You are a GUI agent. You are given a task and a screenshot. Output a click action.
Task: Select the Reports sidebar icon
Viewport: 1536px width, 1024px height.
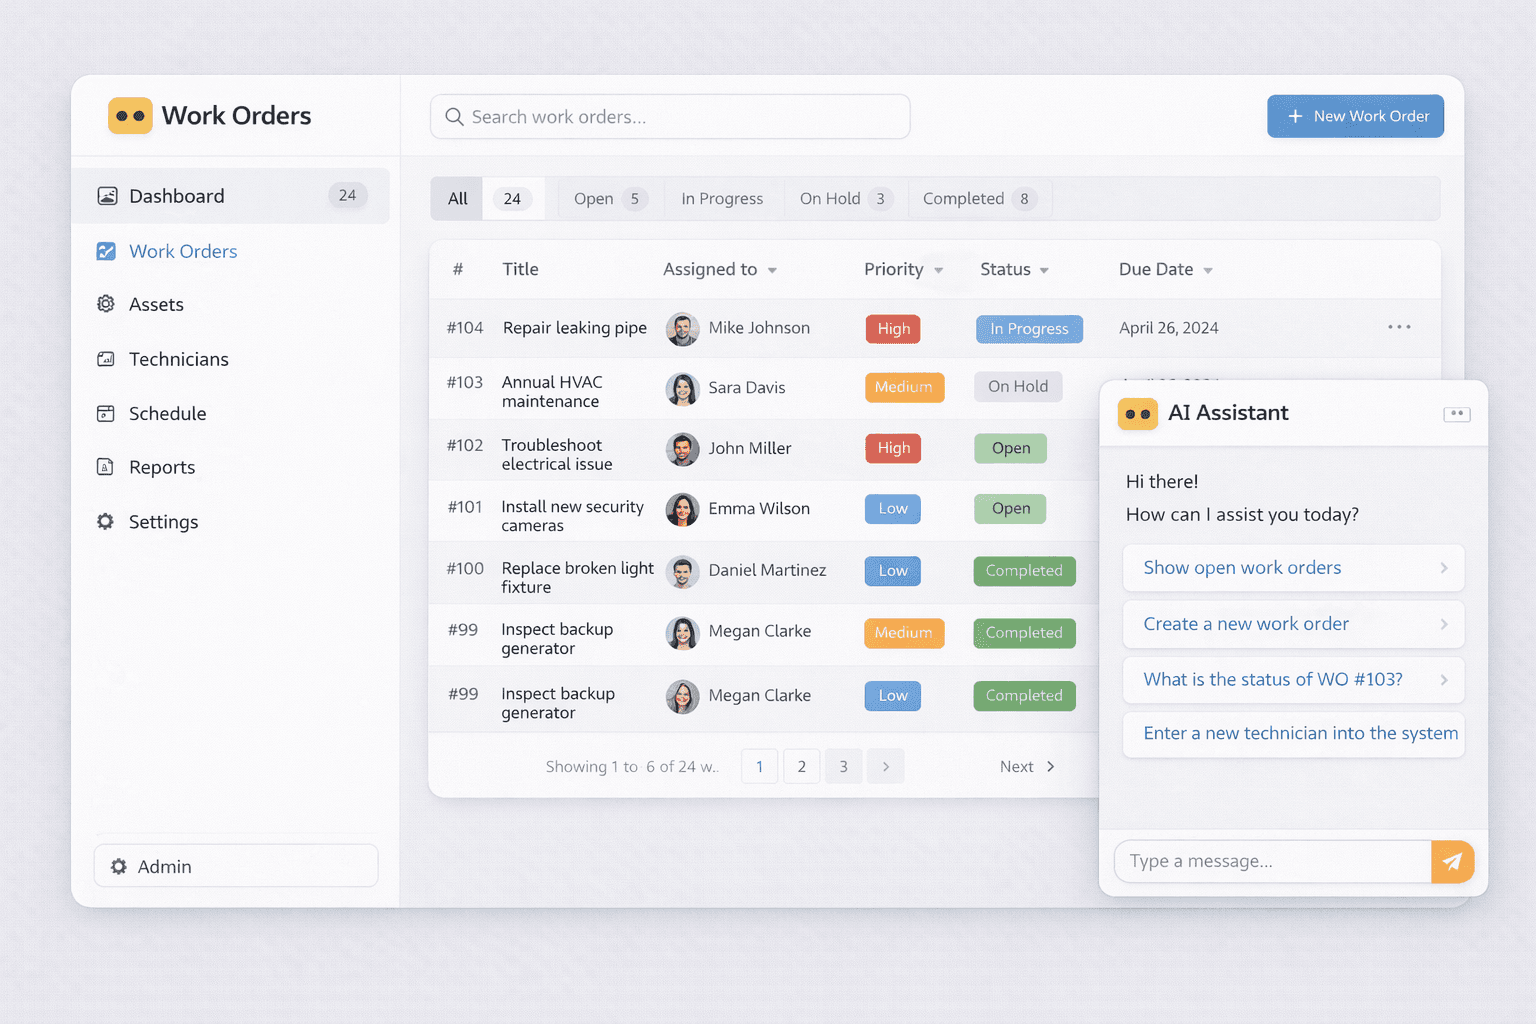pos(106,467)
